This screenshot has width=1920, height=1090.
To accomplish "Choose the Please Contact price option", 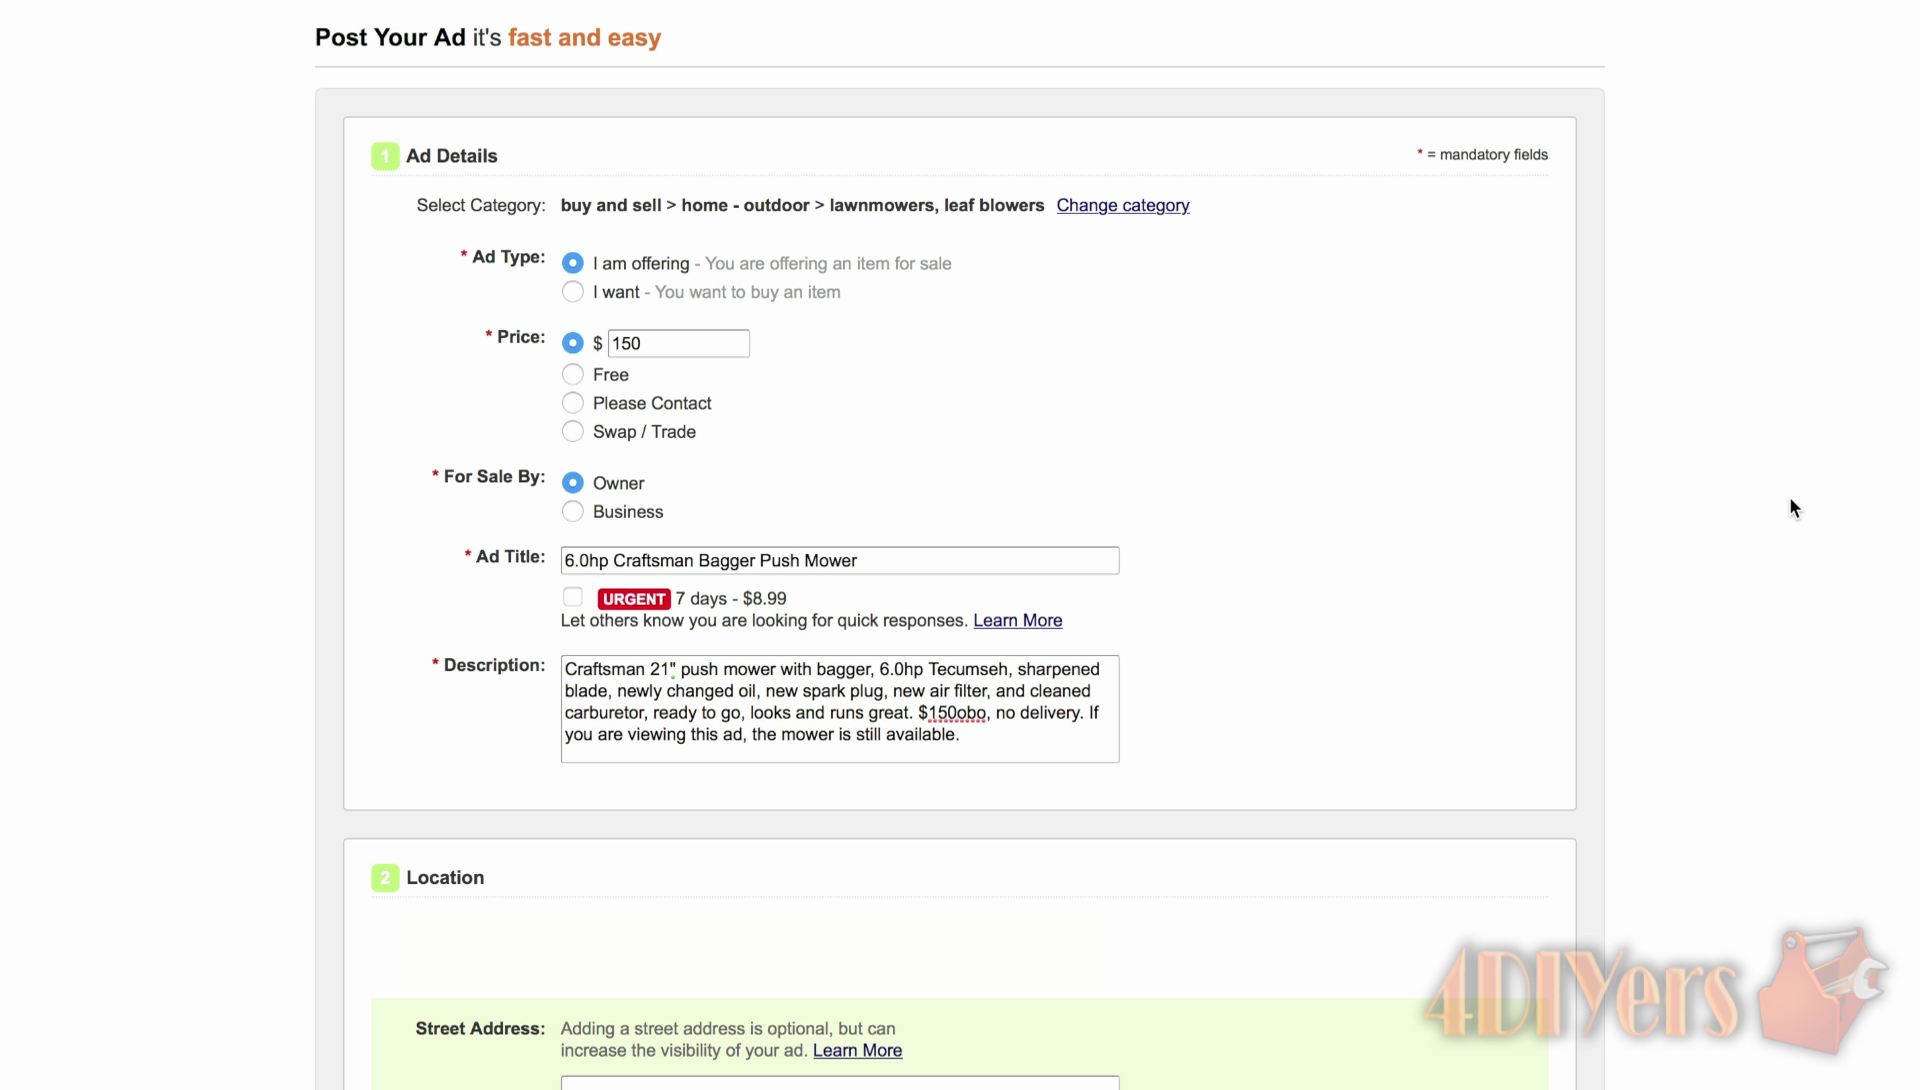I will click(572, 403).
